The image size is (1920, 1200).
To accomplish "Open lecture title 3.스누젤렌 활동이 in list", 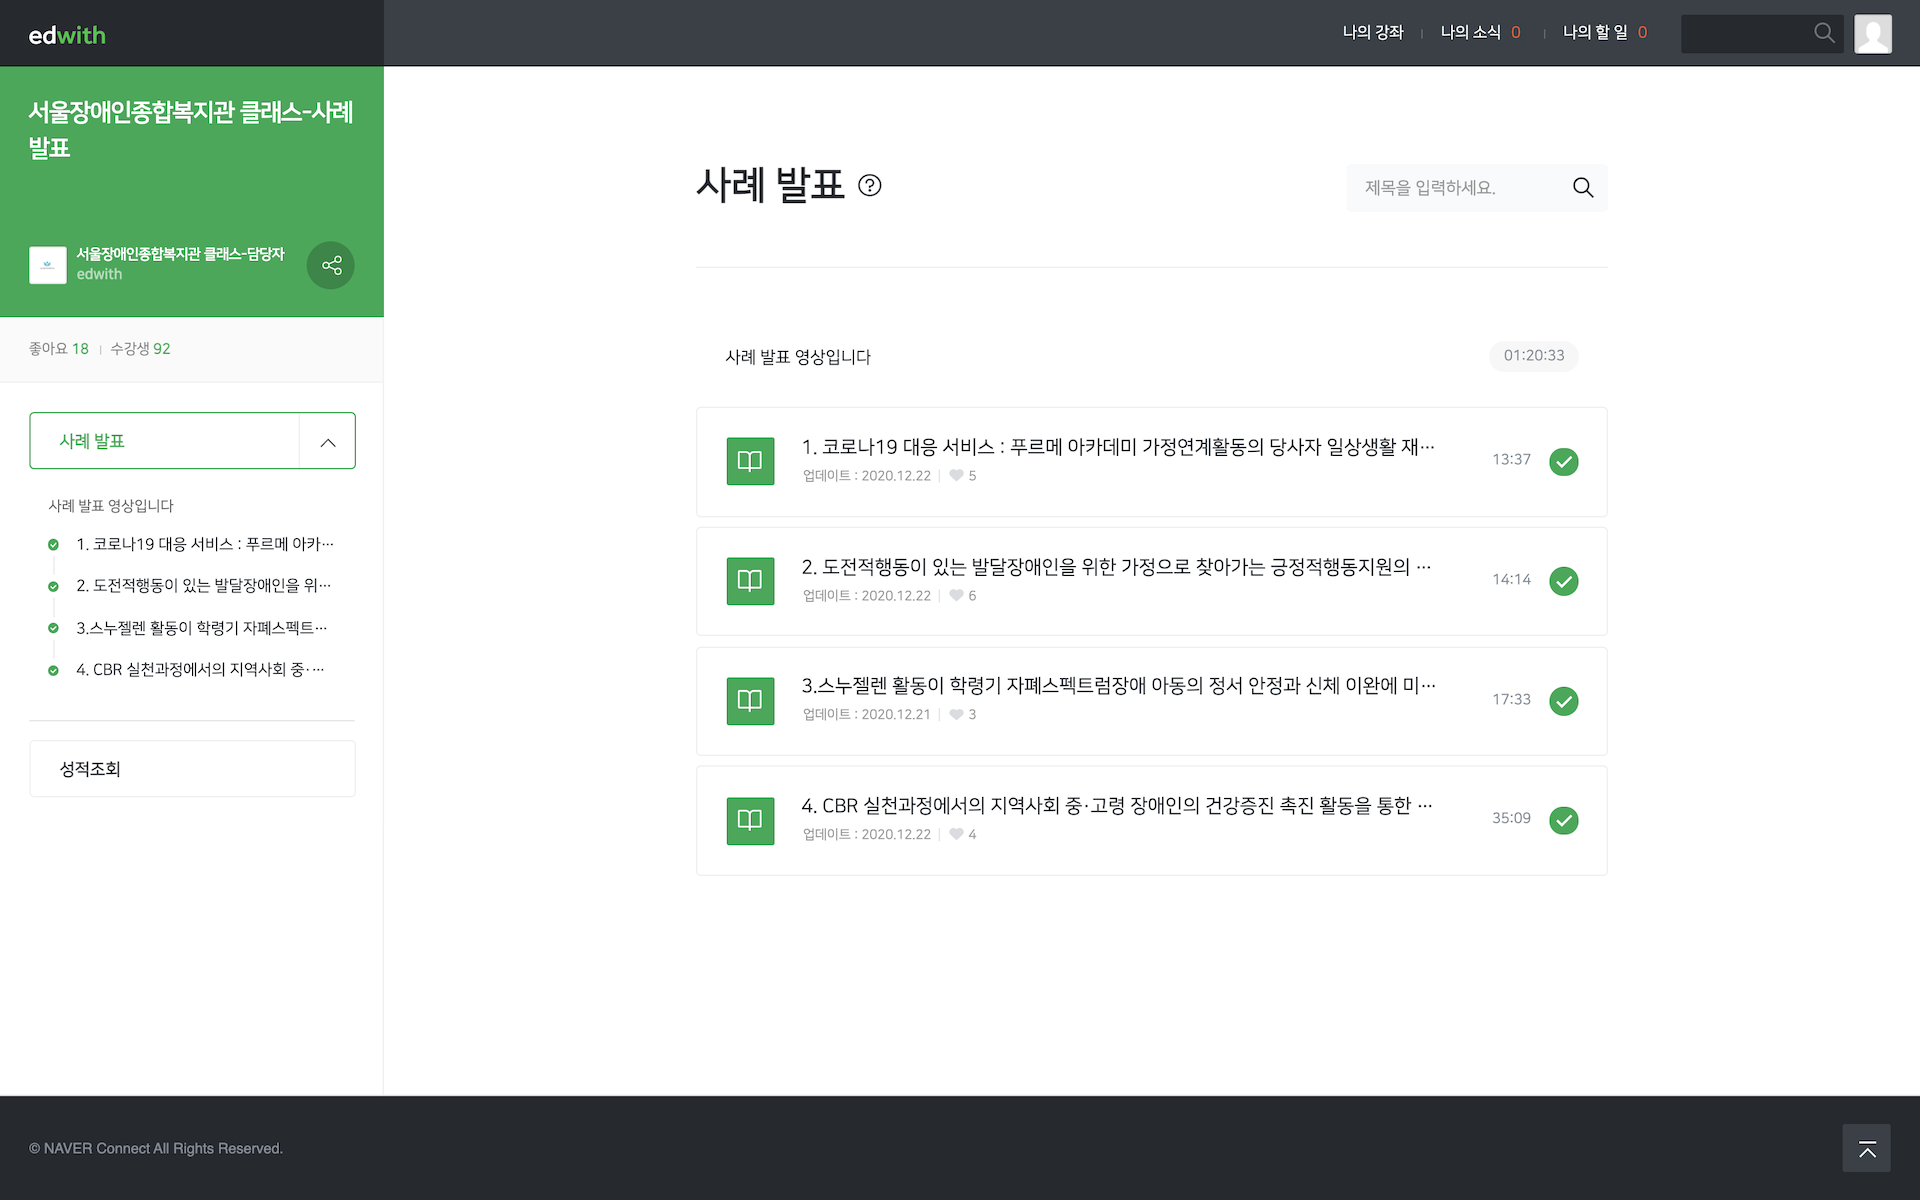I will (1117, 686).
